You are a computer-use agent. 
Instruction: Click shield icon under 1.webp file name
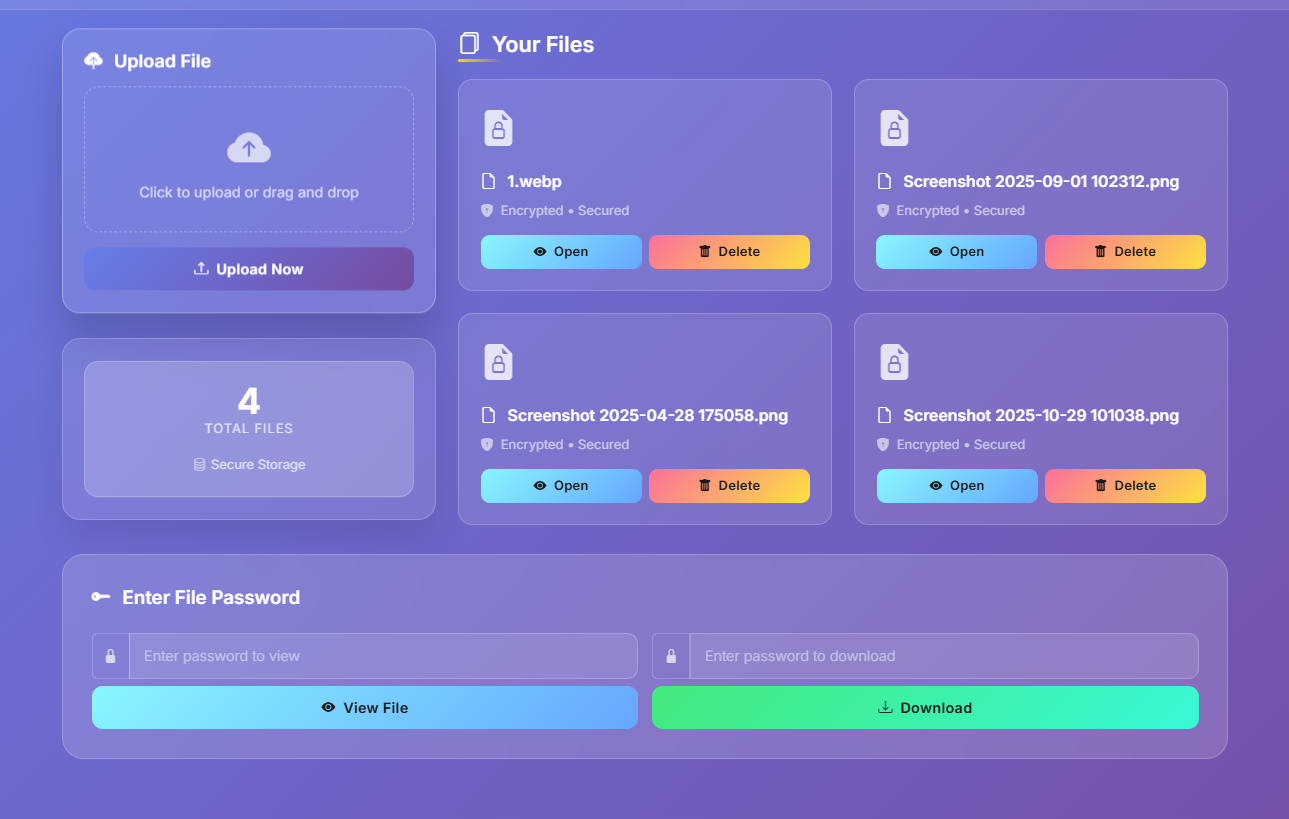coord(487,211)
